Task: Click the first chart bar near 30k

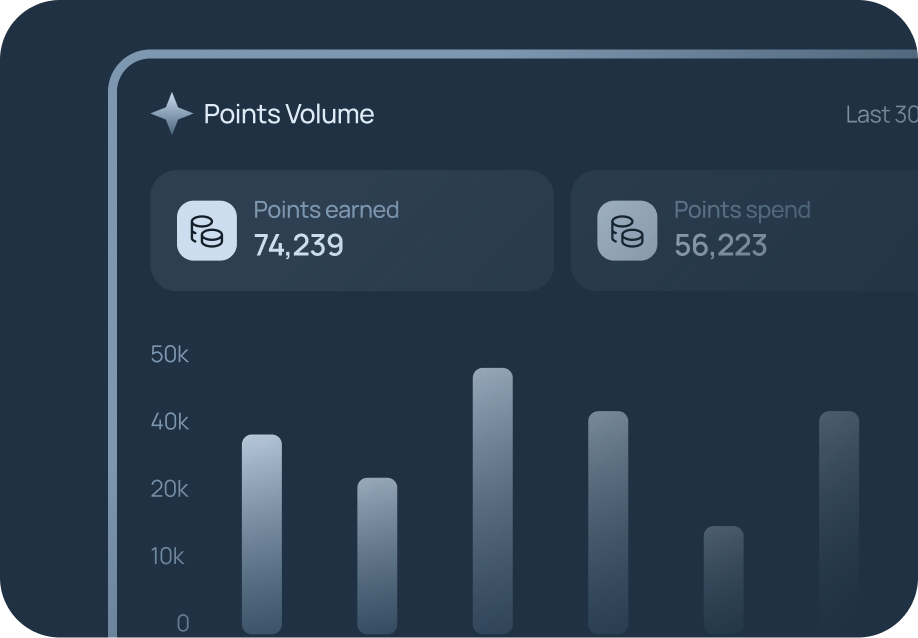Action: click(x=262, y=534)
